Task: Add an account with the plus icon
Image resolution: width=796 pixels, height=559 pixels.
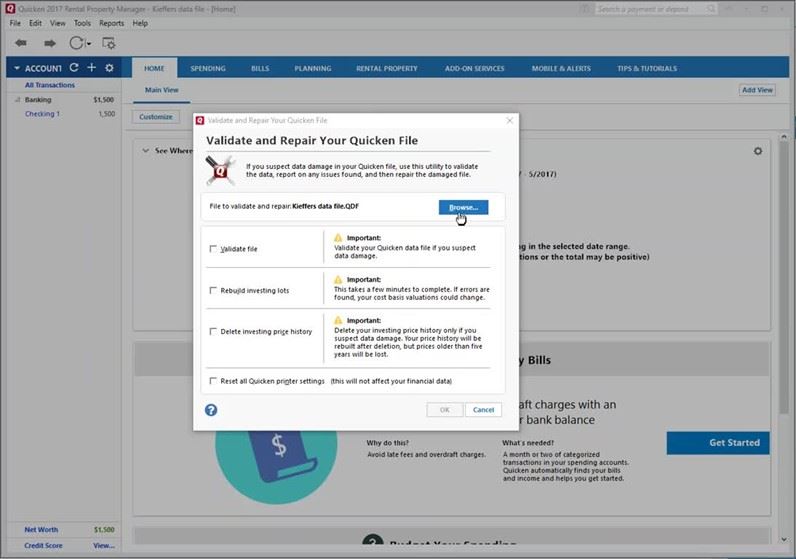Action: [x=91, y=68]
